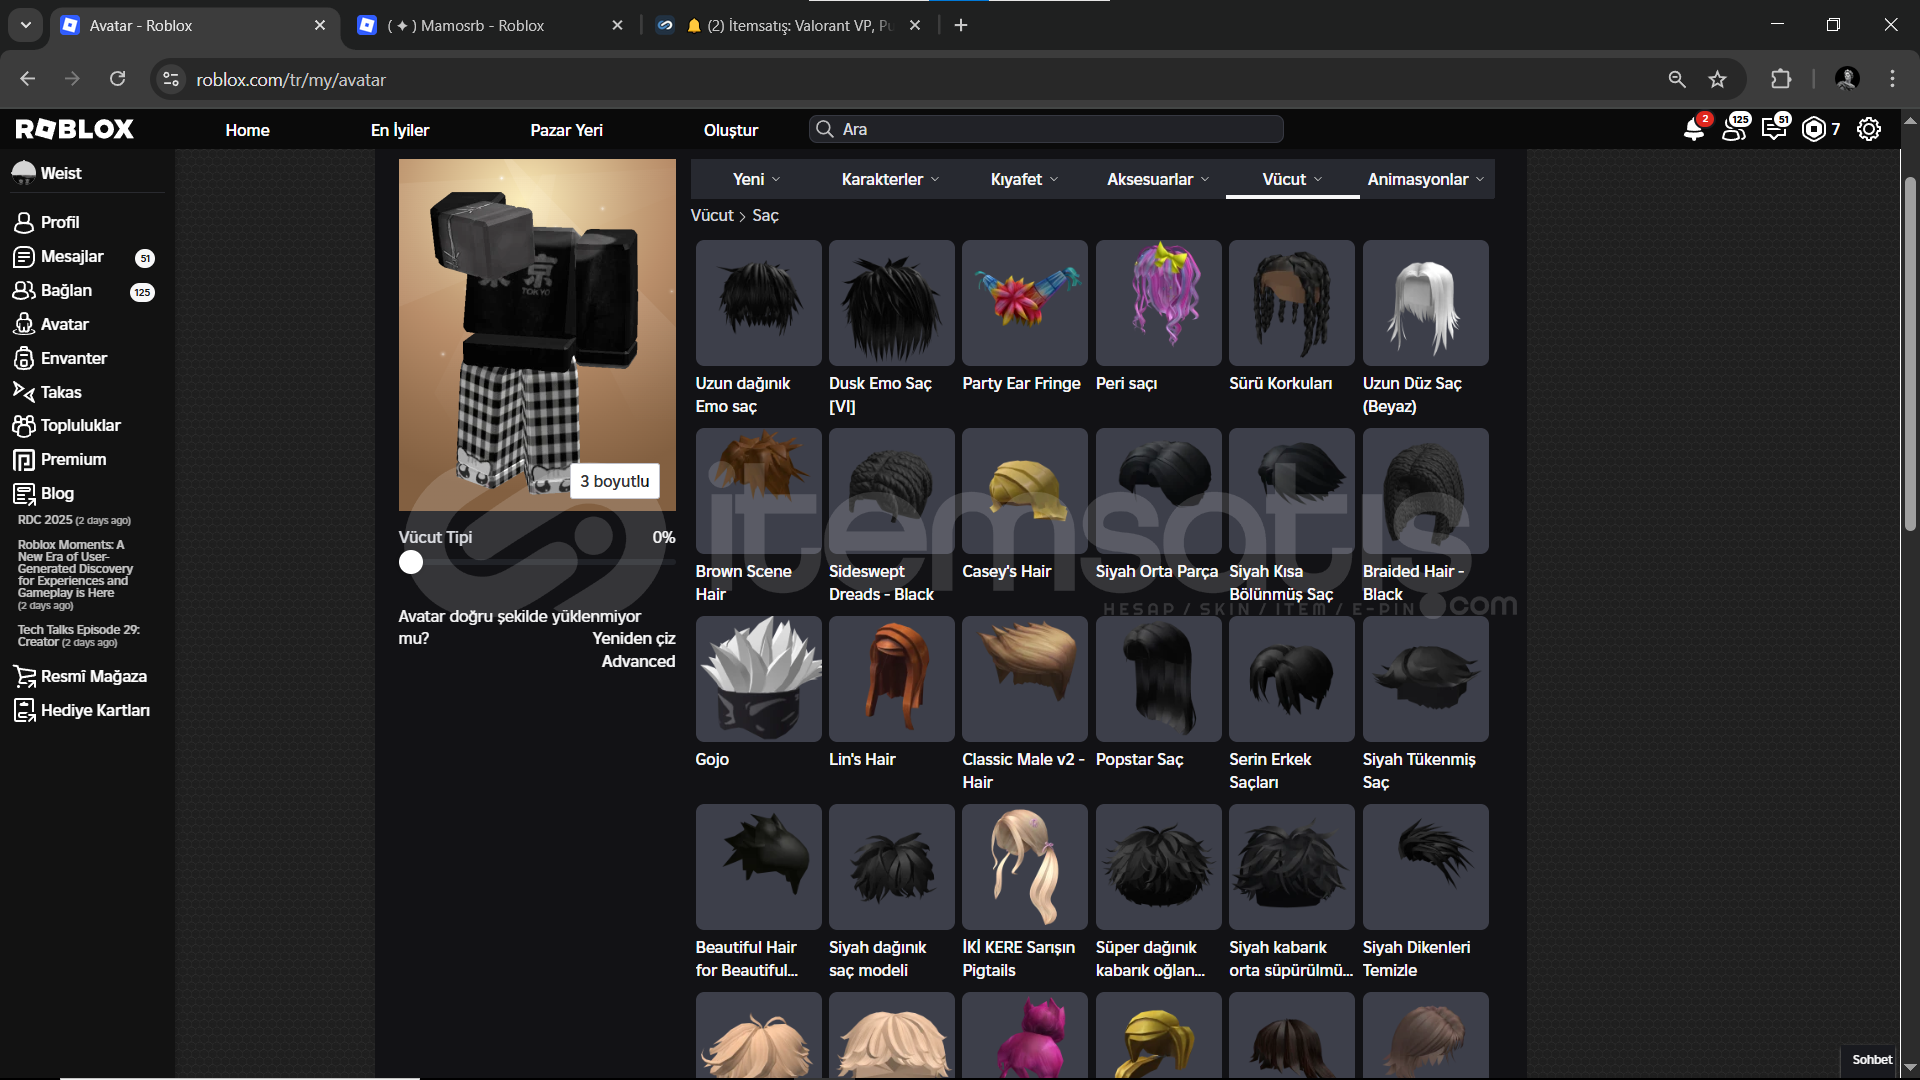The height and width of the screenshot is (1080, 1920).
Task: Expand the Kıyafet dropdown
Action: (x=1024, y=179)
